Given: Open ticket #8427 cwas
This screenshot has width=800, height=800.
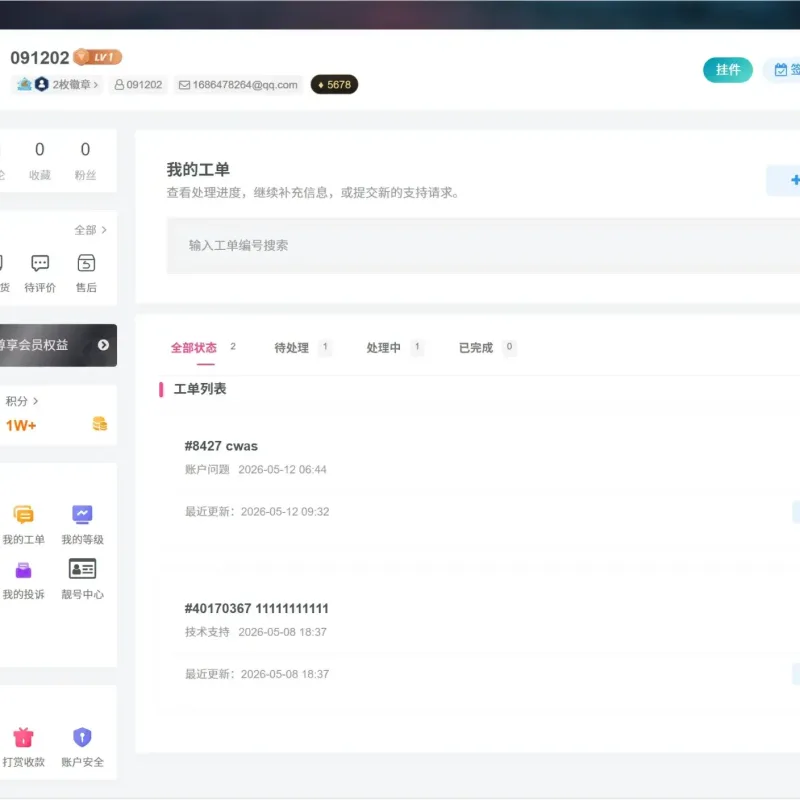Looking at the screenshot, I should pos(221,446).
